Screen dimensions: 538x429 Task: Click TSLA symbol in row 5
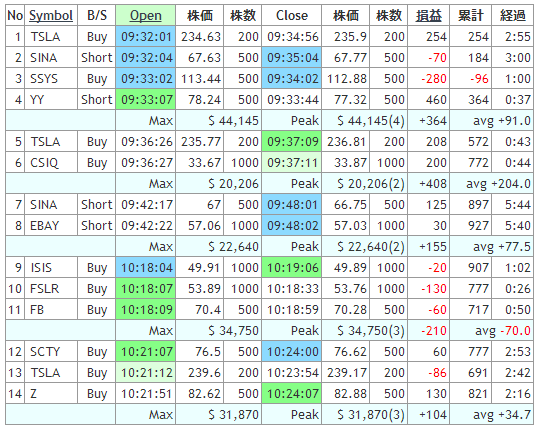click(x=45, y=142)
